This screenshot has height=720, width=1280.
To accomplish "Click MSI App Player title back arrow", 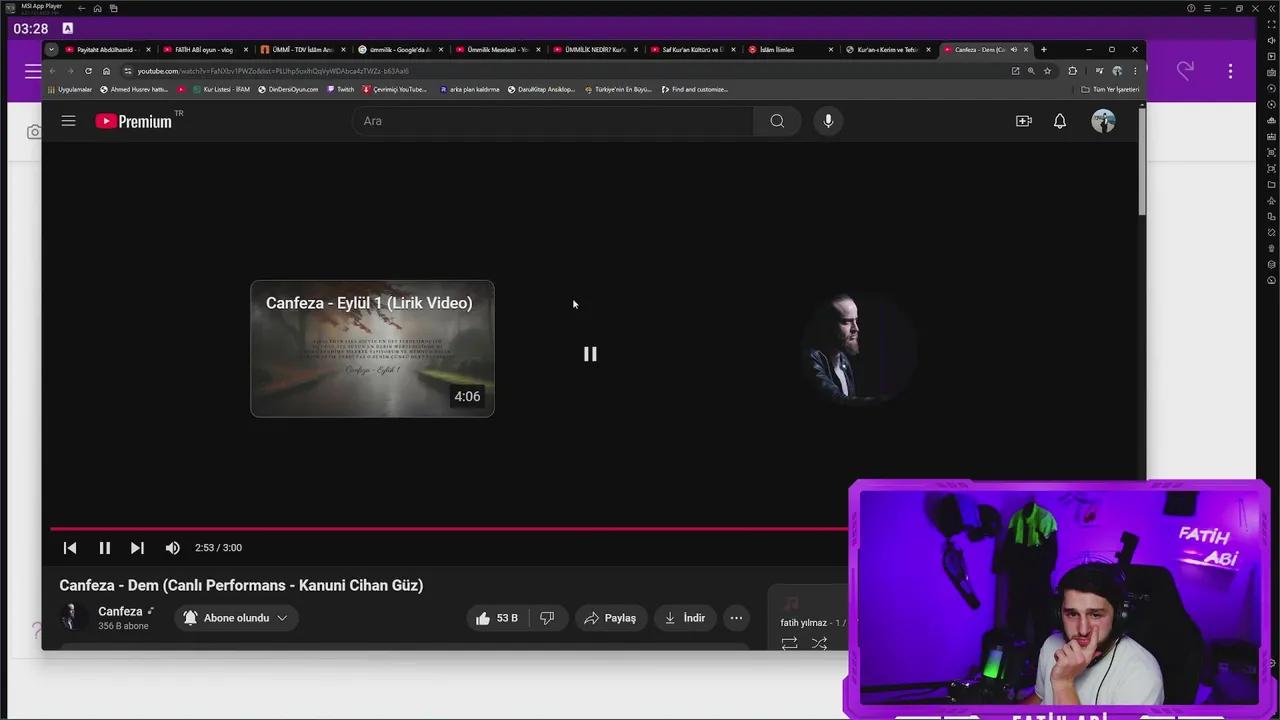I will coord(81,8).
